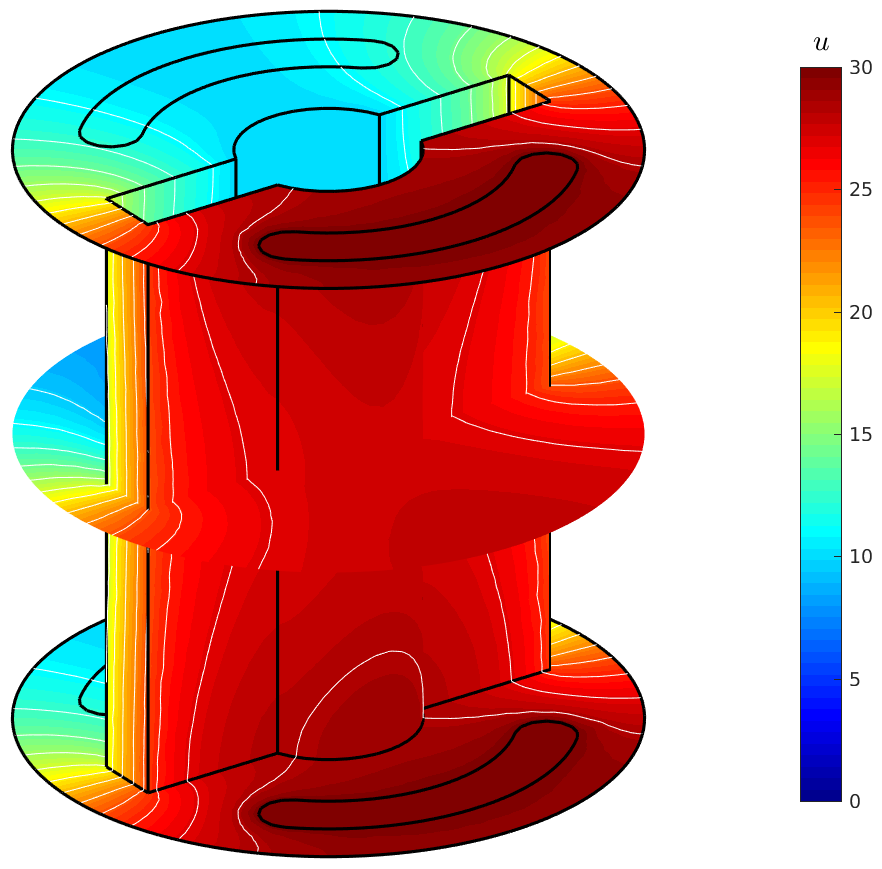Click the colorbar tick label 15
Image resolution: width=882 pixels, height=869 pixels.
861,434
